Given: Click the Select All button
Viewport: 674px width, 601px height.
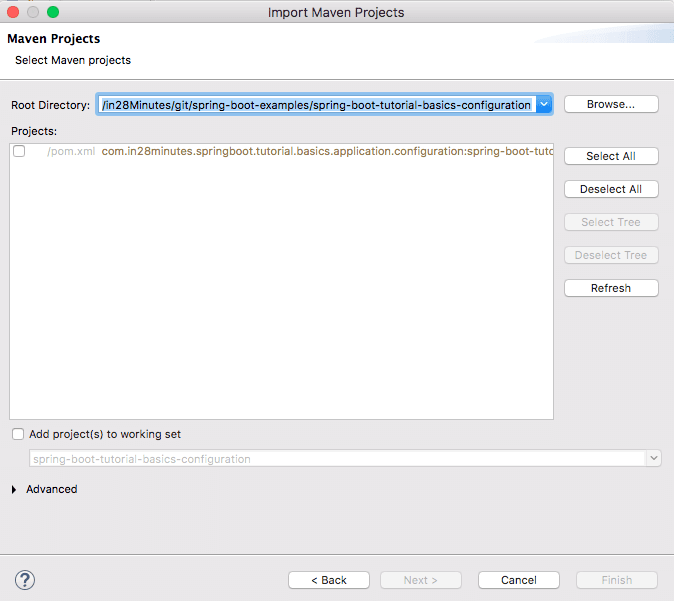Looking at the screenshot, I should (611, 156).
